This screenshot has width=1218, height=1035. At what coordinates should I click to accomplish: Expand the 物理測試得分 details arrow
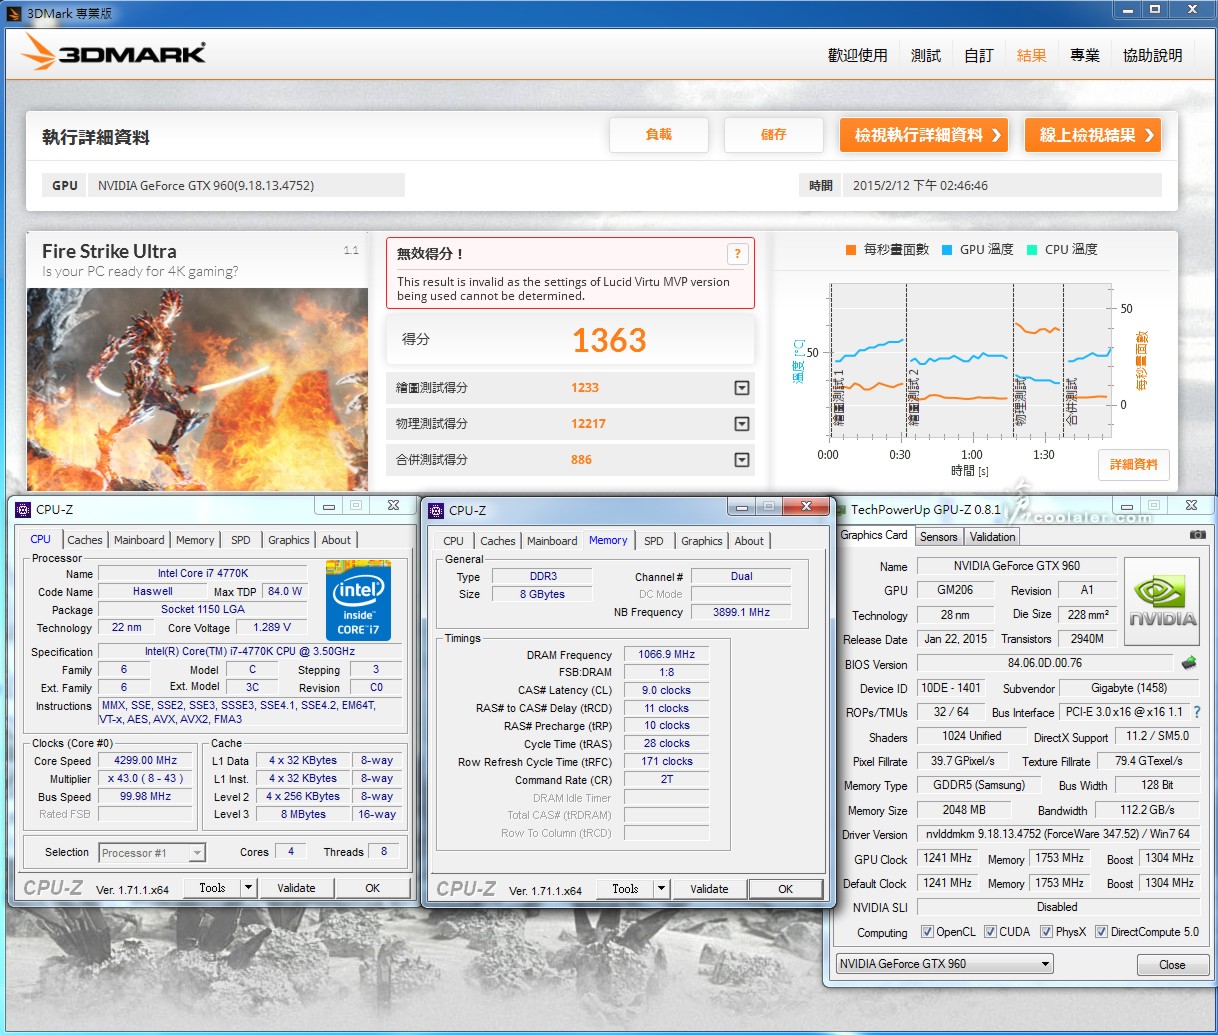(742, 423)
